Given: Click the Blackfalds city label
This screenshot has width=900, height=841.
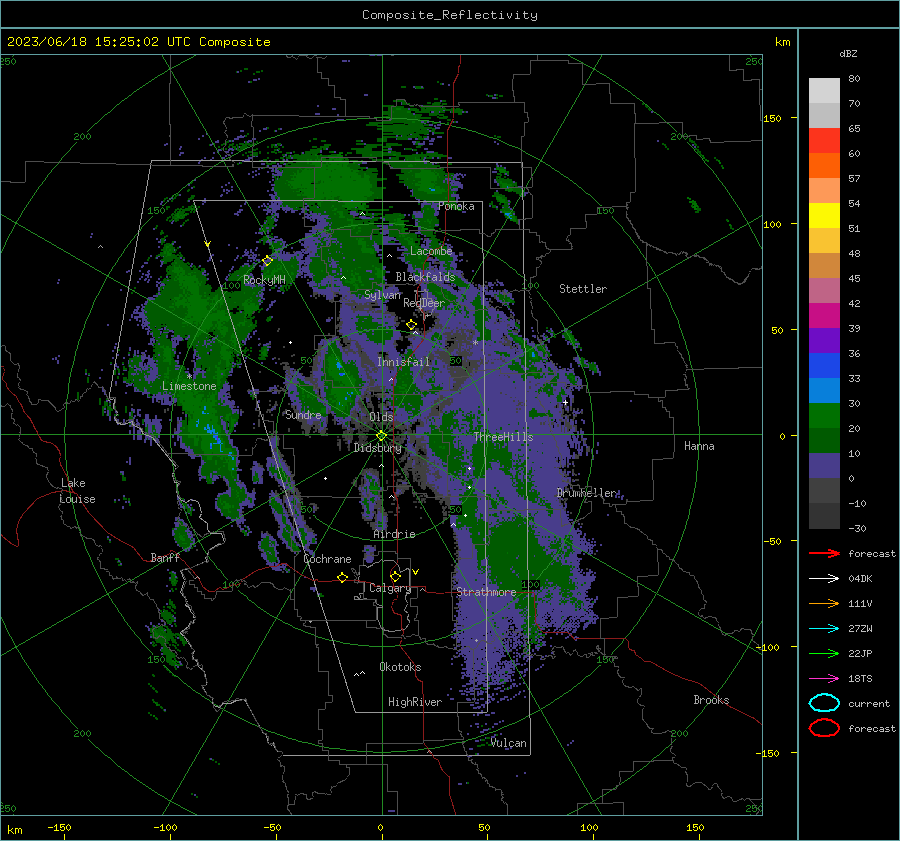Looking at the screenshot, I should 425,277.
